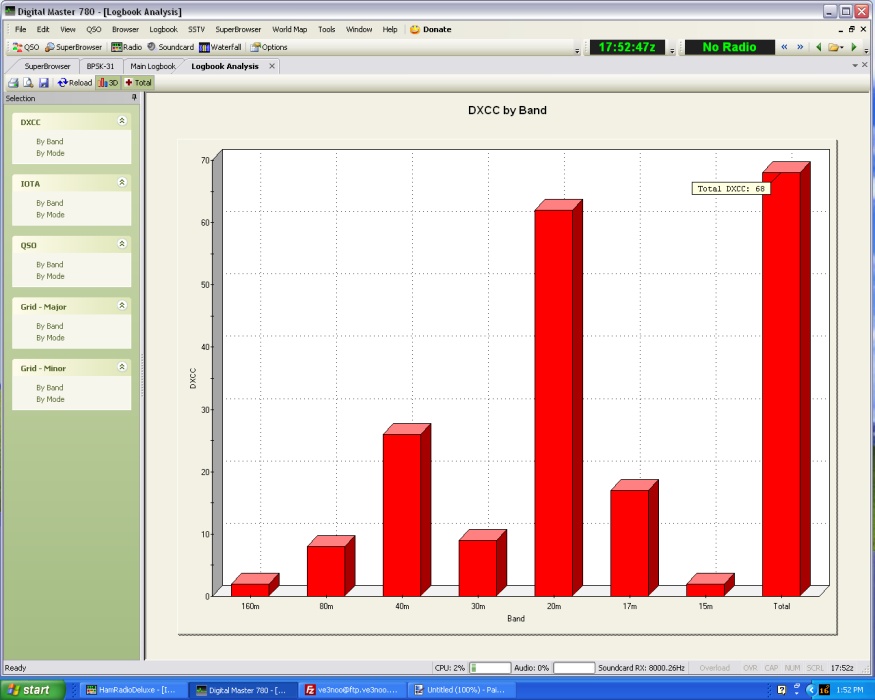
Task: Launch the Radio toolbar button
Action: click(126, 47)
